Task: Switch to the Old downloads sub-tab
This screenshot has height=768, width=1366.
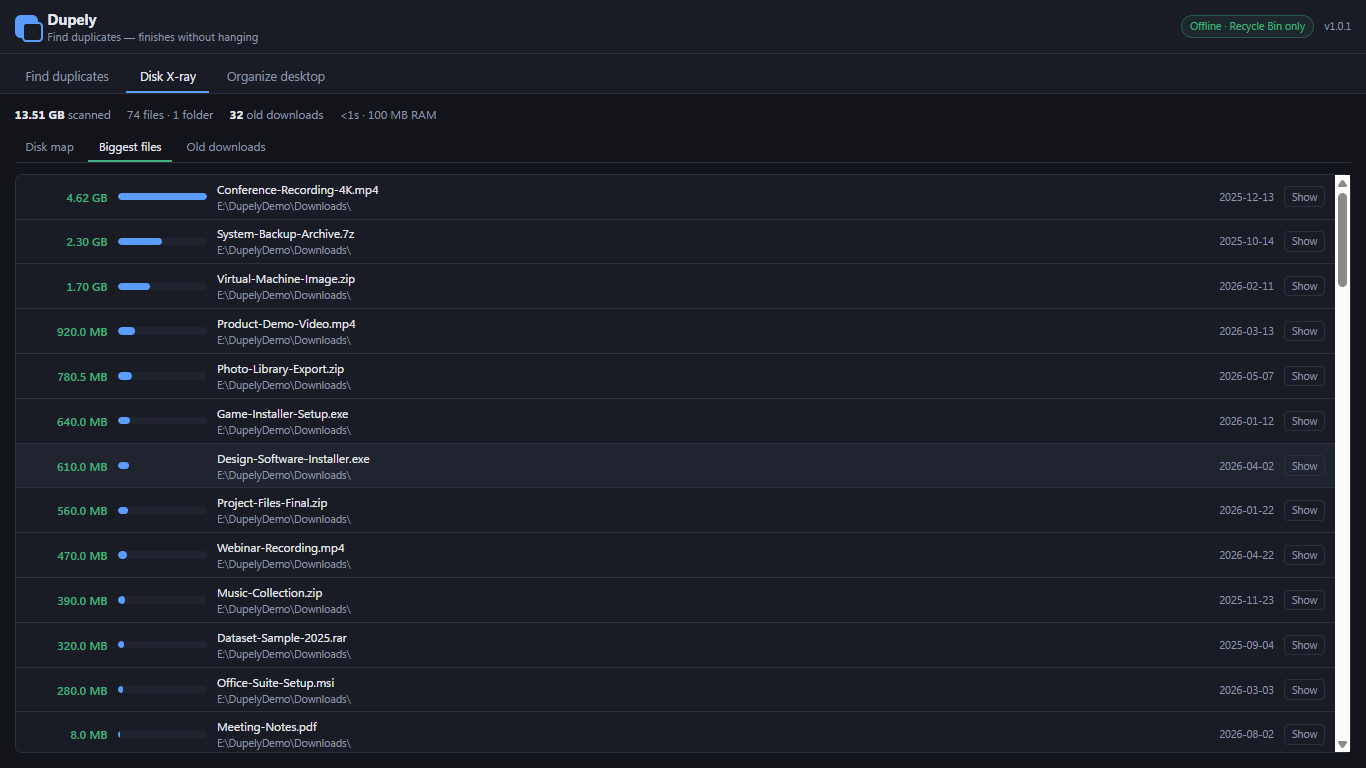Action: [x=226, y=147]
